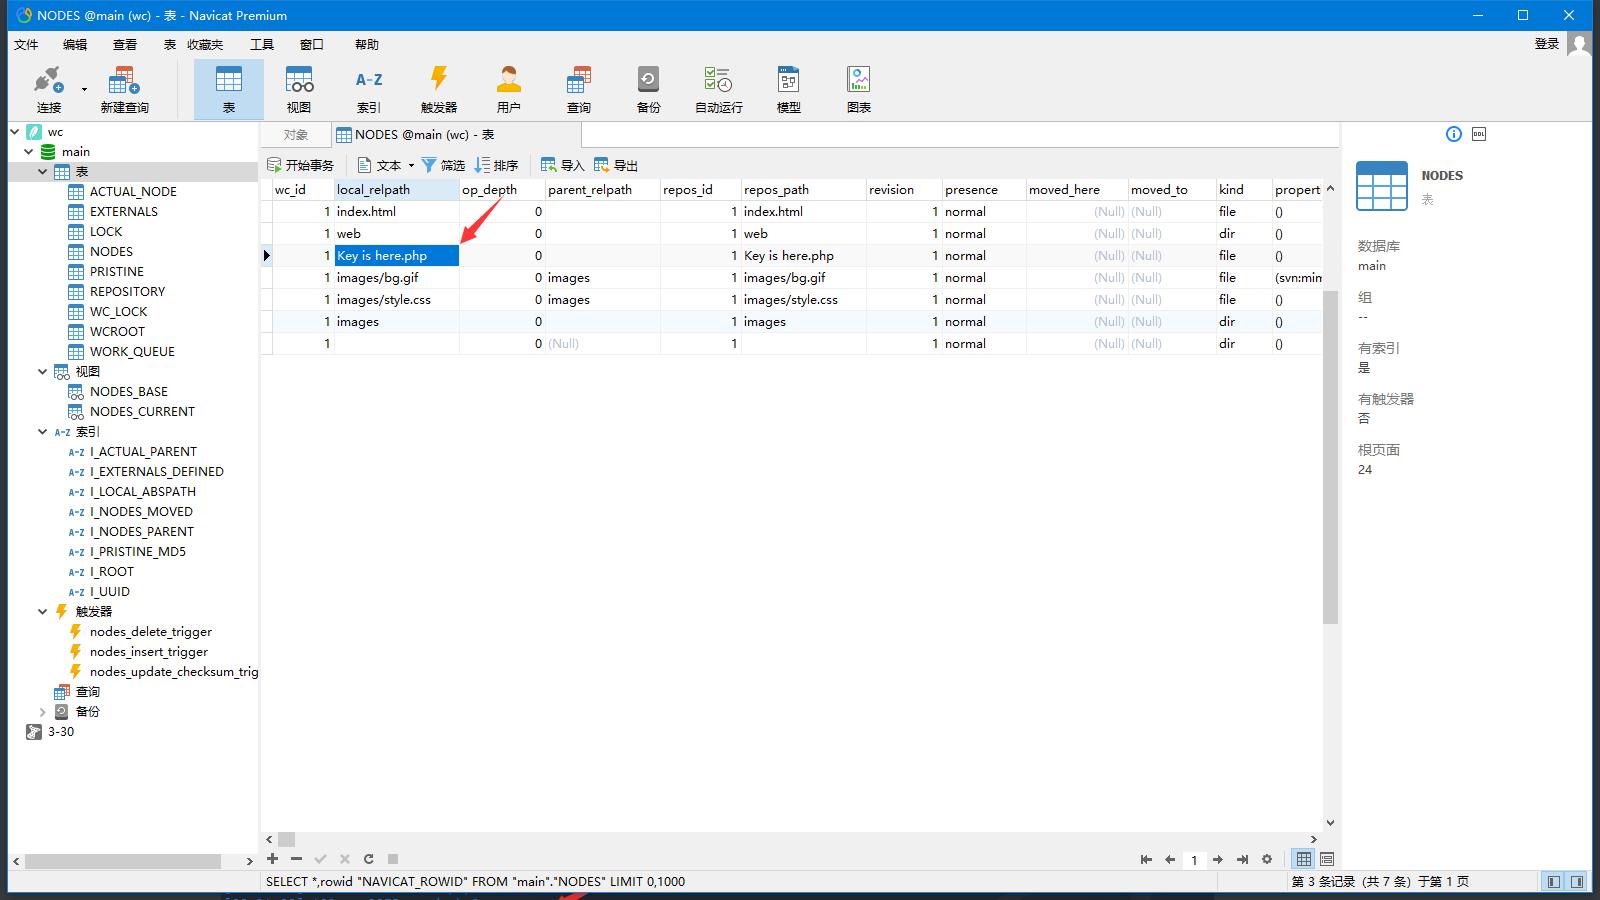Open the Model (模型) toolbar icon
The width and height of the screenshot is (1600, 900).
click(x=789, y=89)
